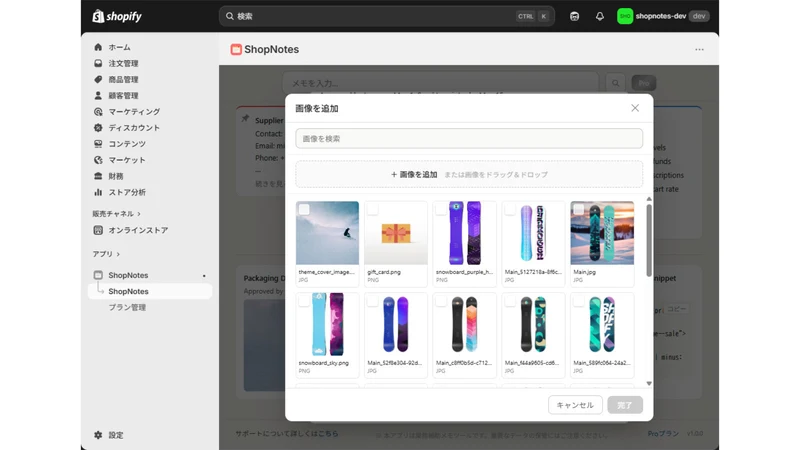Click the snowboard_sky.png file name
Image resolution: width=800 pixels, height=450 pixels.
[x=324, y=363]
